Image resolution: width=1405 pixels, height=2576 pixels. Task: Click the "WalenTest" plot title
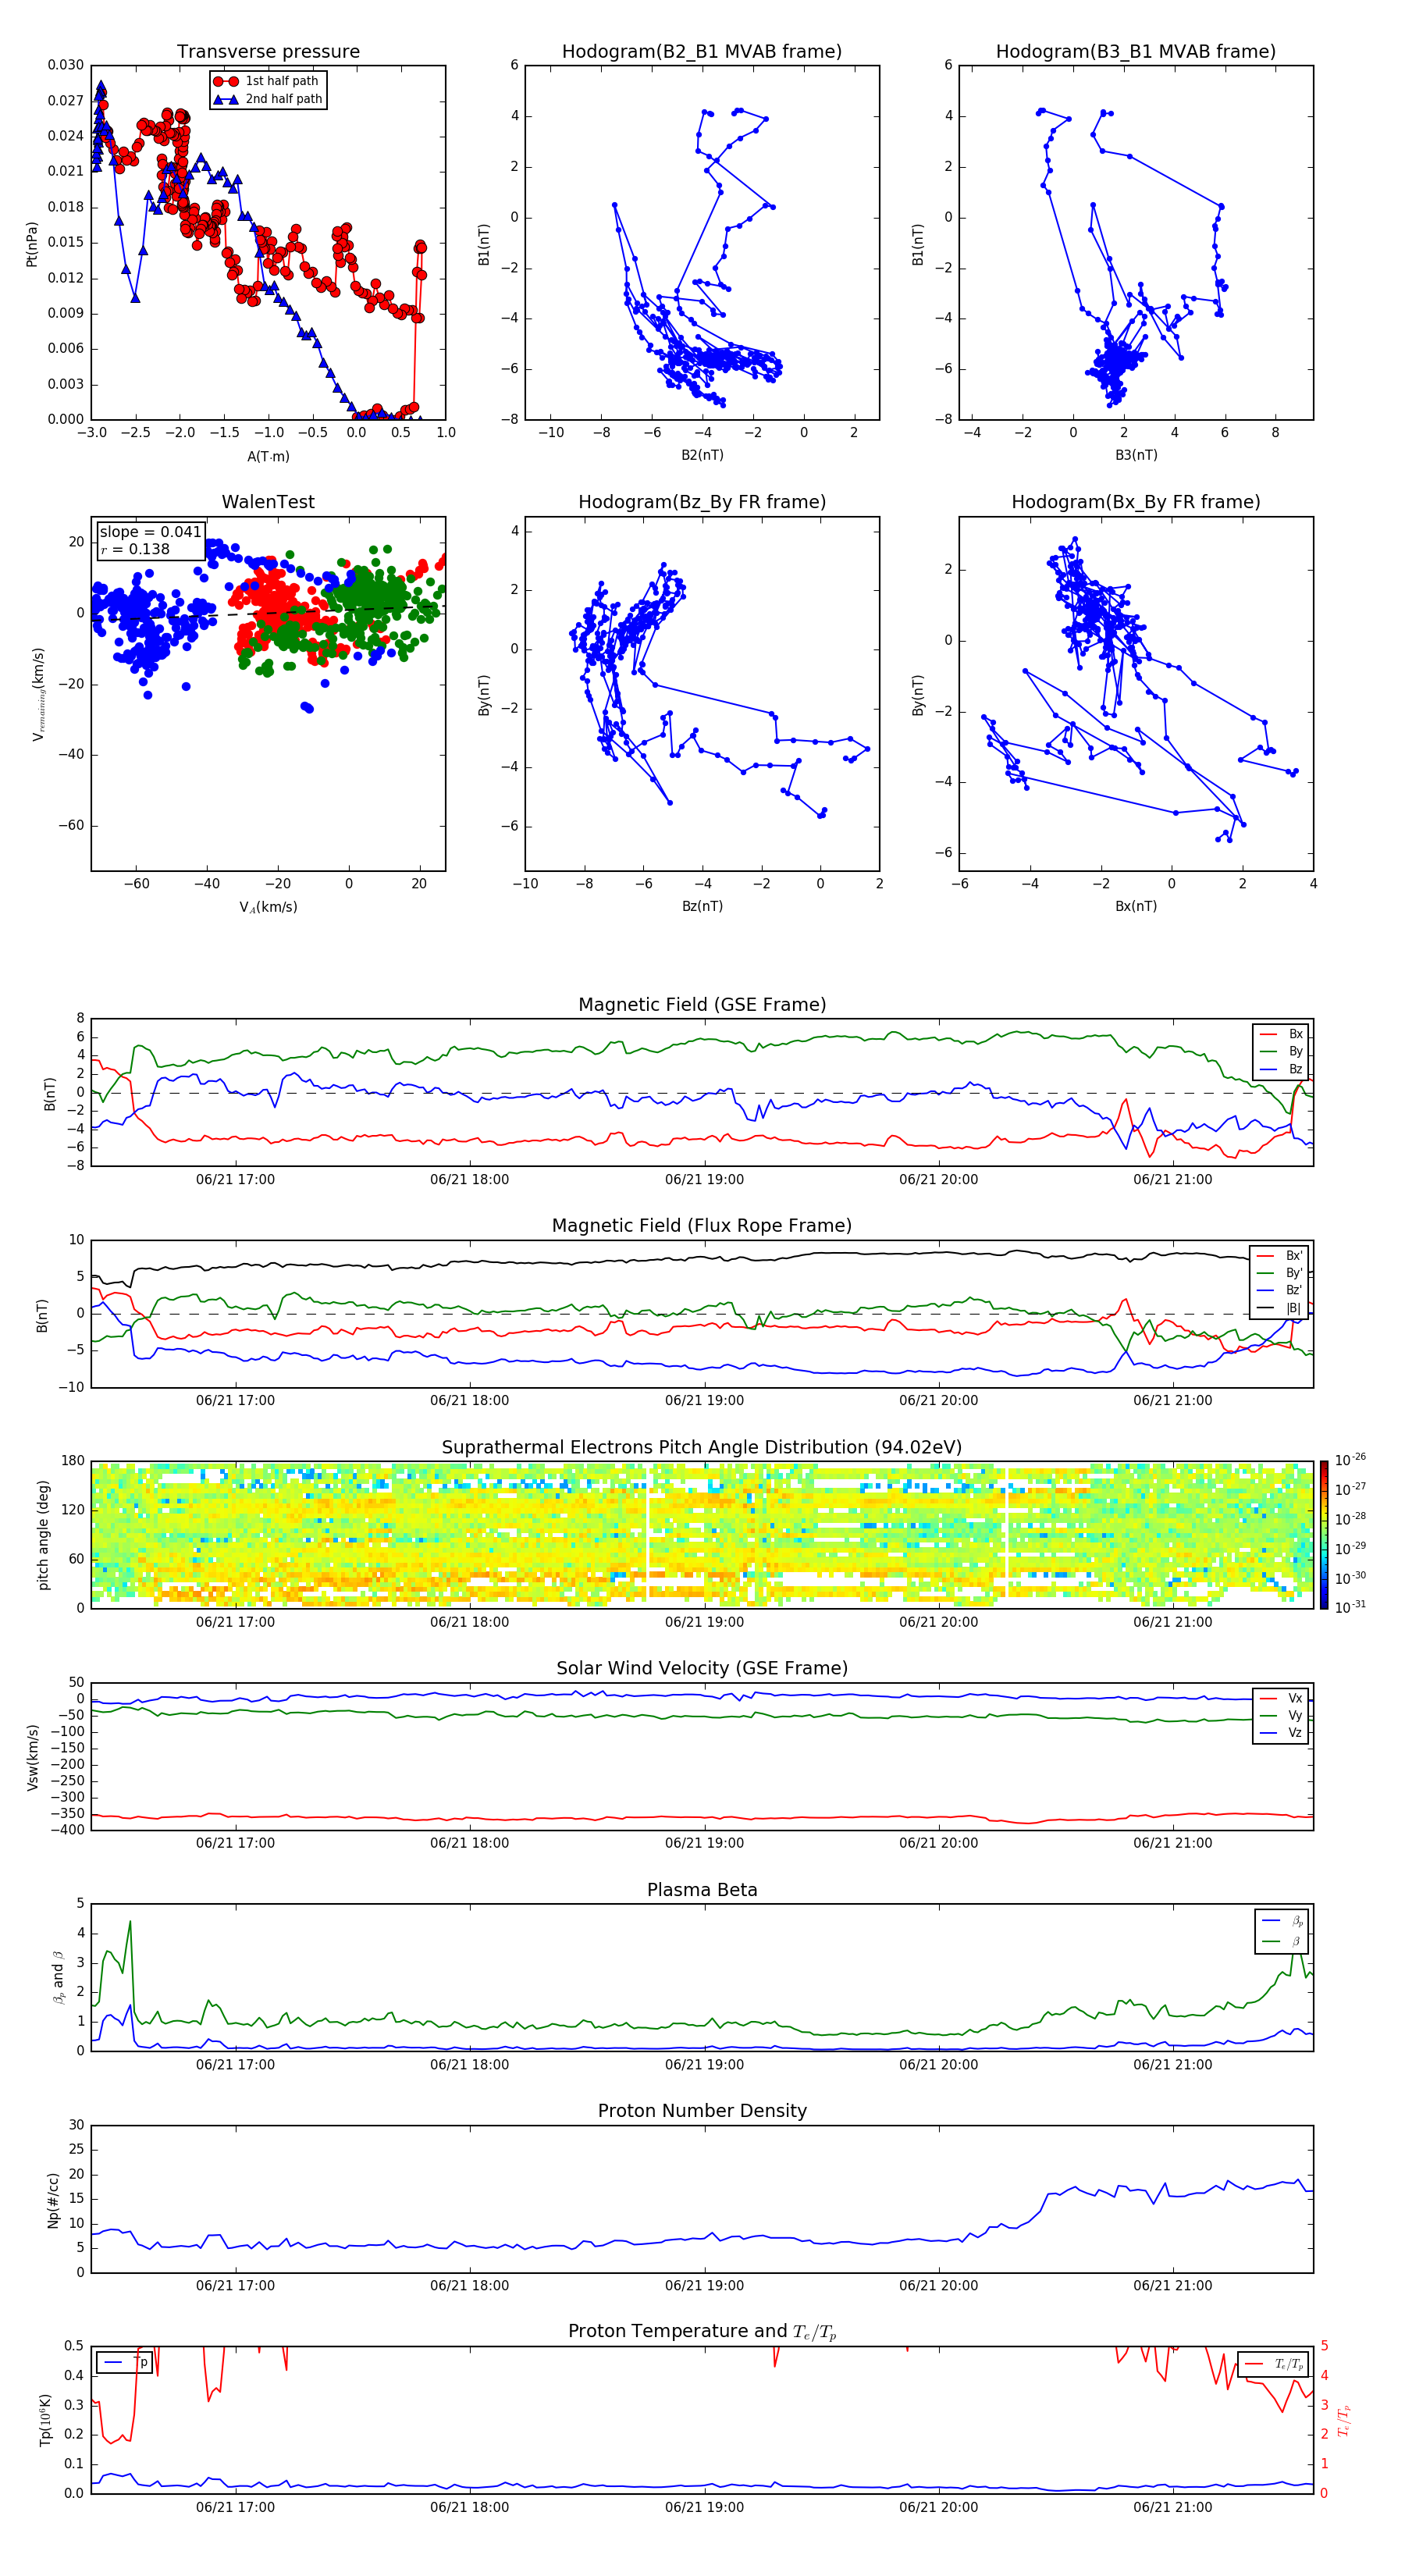click(268, 502)
